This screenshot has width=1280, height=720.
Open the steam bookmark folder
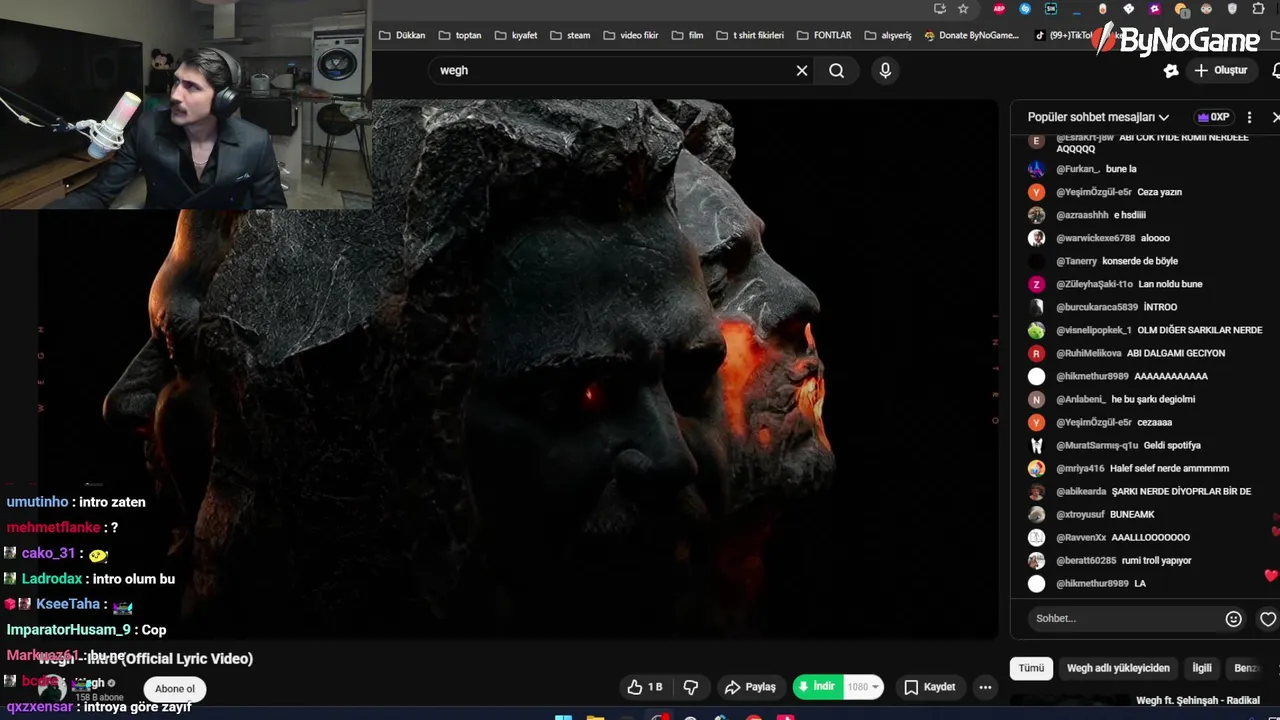[x=570, y=35]
